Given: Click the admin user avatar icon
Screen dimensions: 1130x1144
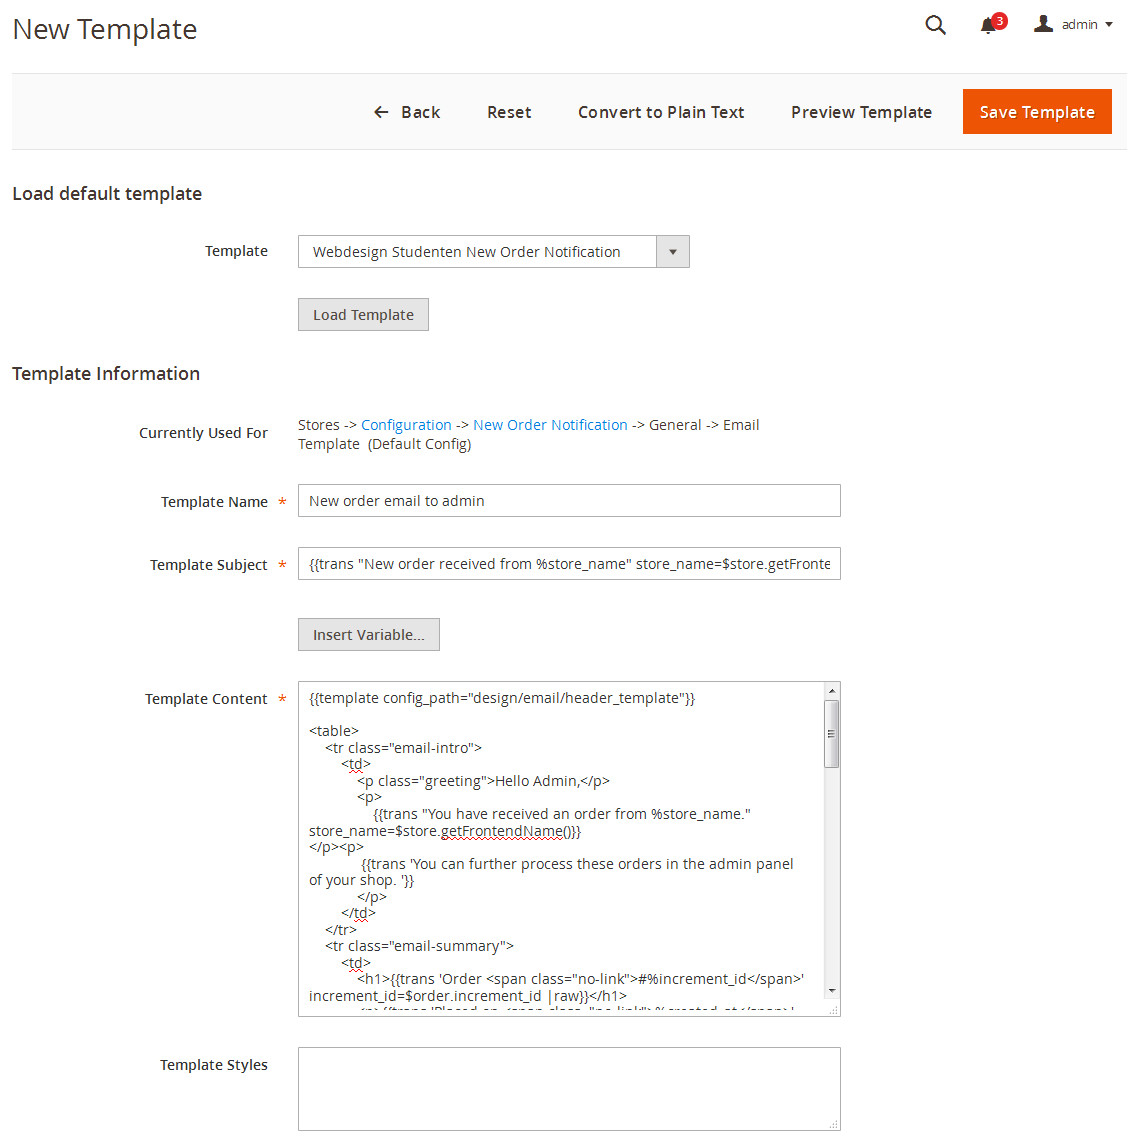Looking at the screenshot, I should coord(1043,24).
